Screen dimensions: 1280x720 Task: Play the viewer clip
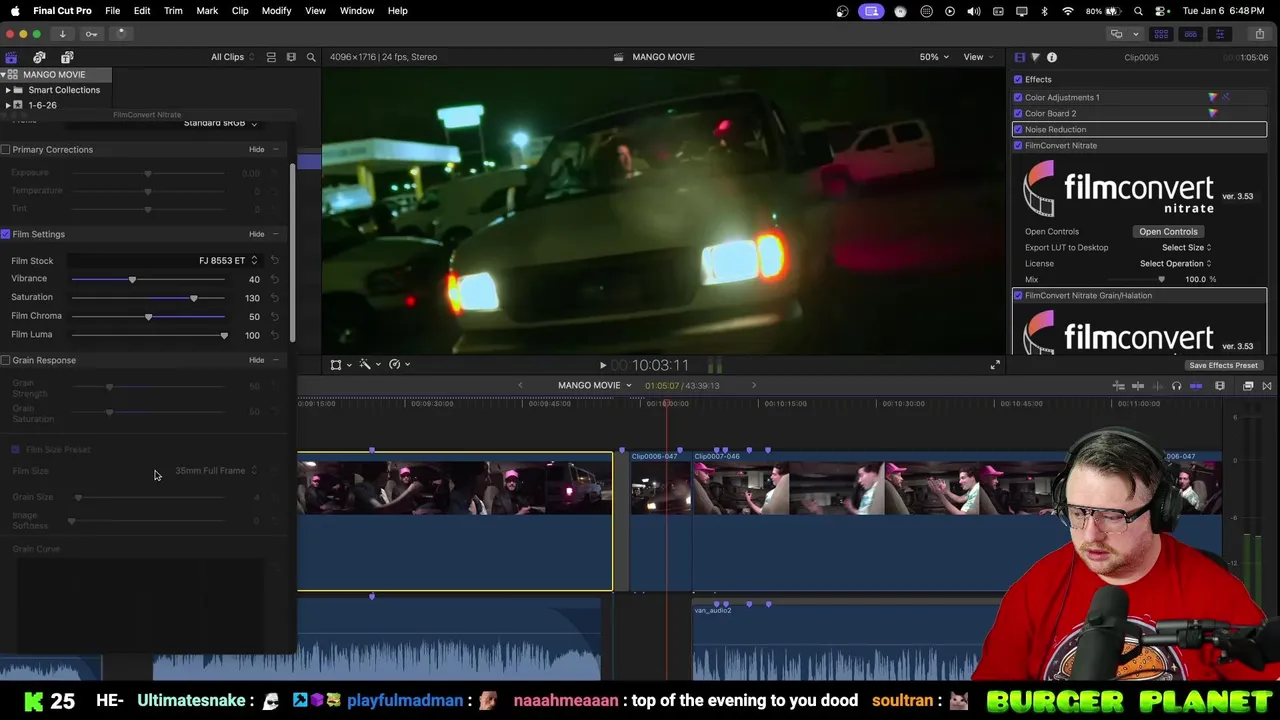pos(602,366)
